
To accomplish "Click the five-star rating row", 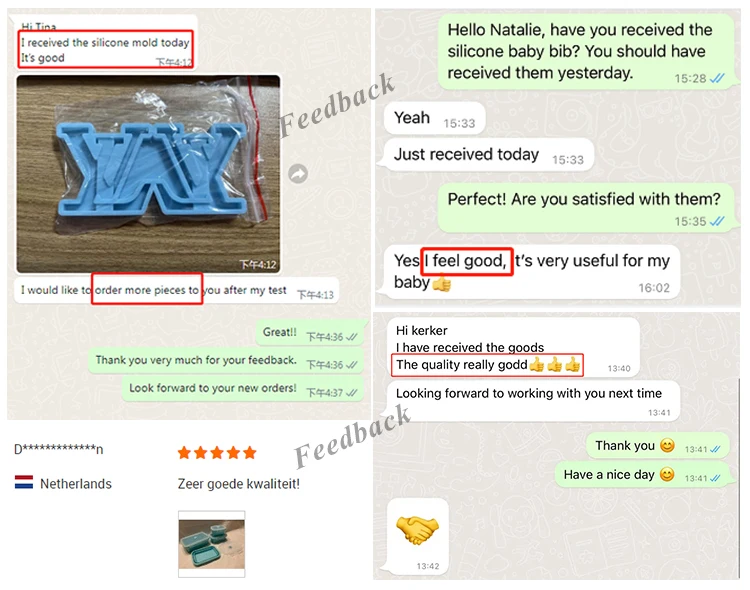I will point(217,452).
